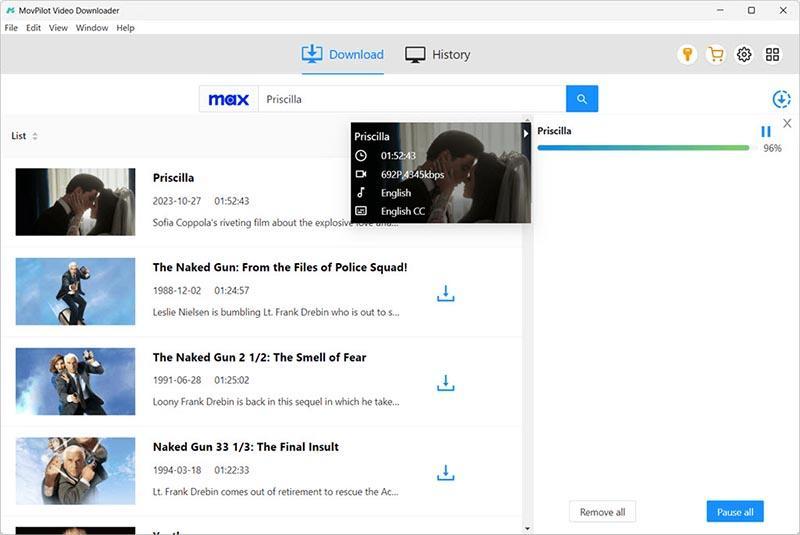Click the date 2023-10-27

[x=177, y=201]
